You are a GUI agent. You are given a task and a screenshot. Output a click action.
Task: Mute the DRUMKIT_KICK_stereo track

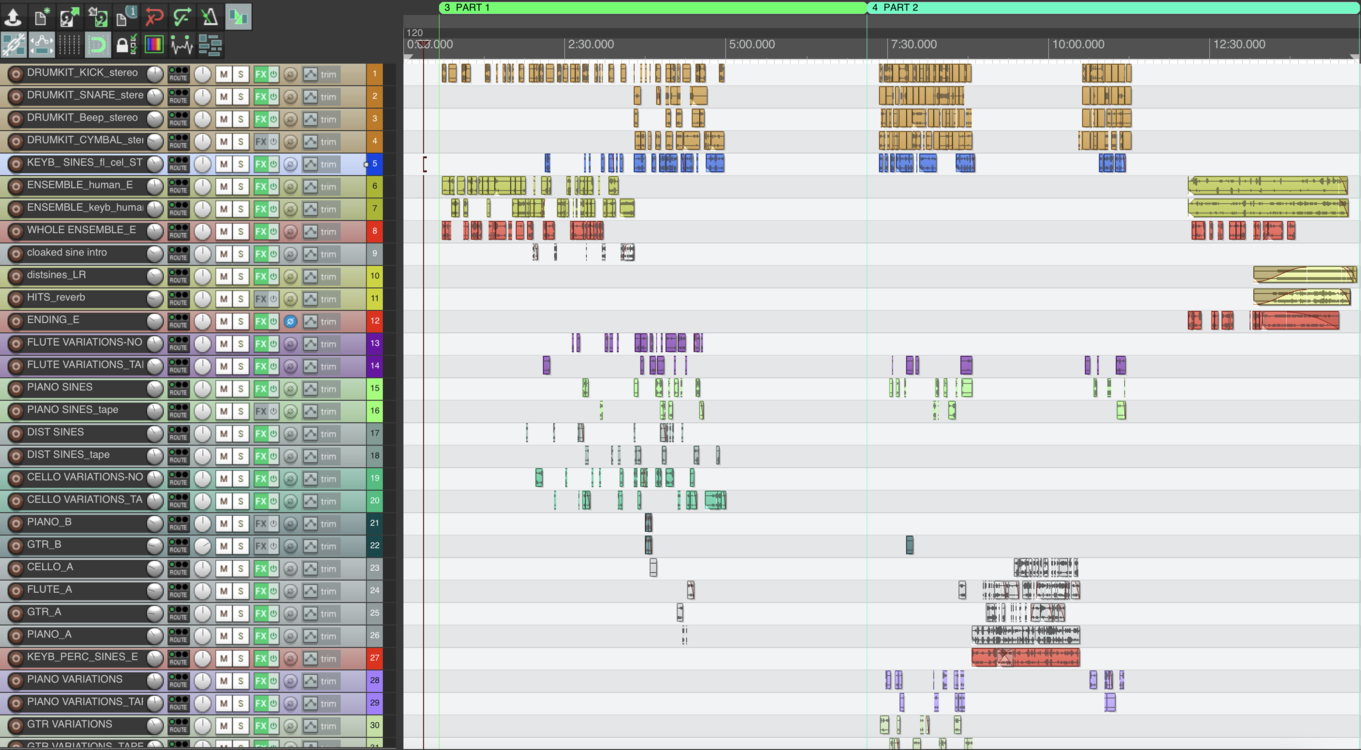tap(224, 75)
